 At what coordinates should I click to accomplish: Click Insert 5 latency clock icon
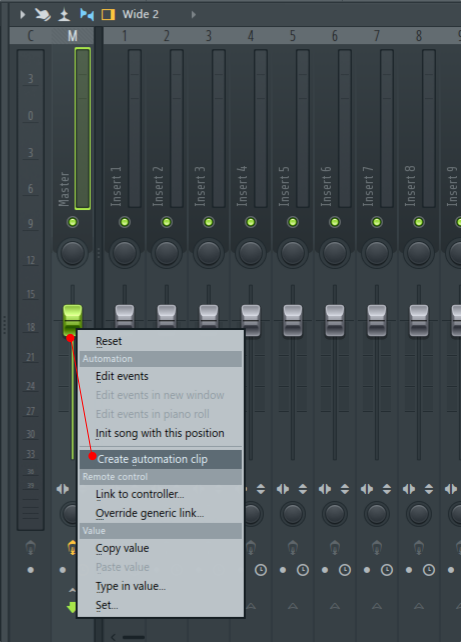(x=303, y=570)
